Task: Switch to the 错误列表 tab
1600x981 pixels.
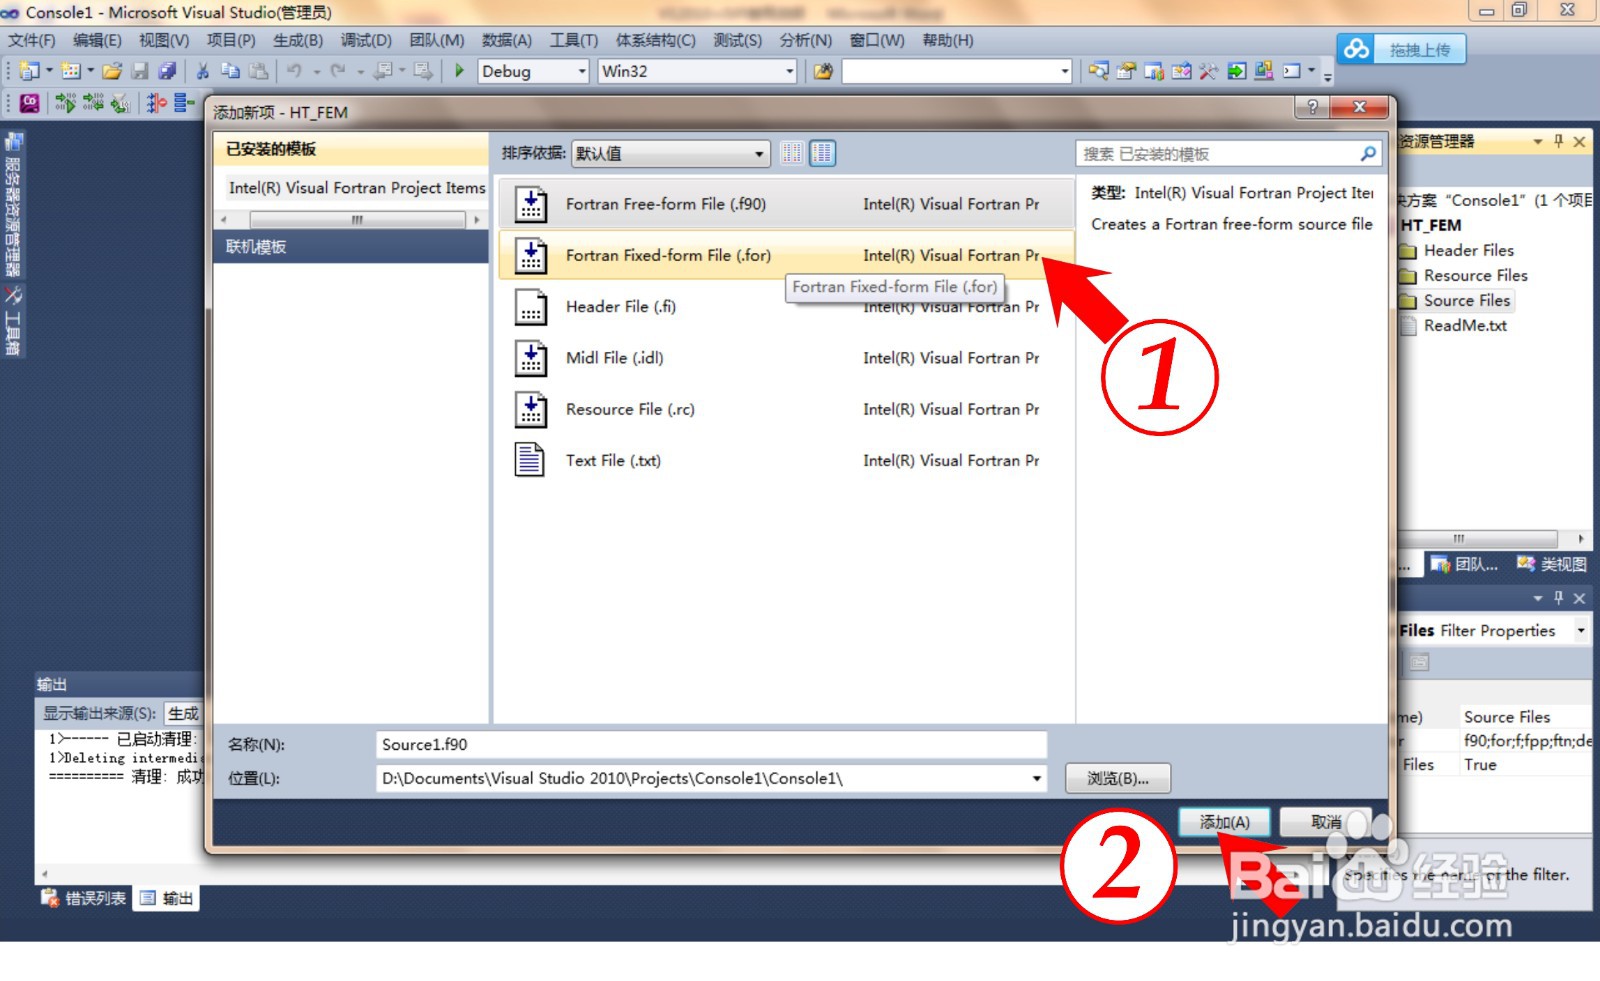Action: 84,898
